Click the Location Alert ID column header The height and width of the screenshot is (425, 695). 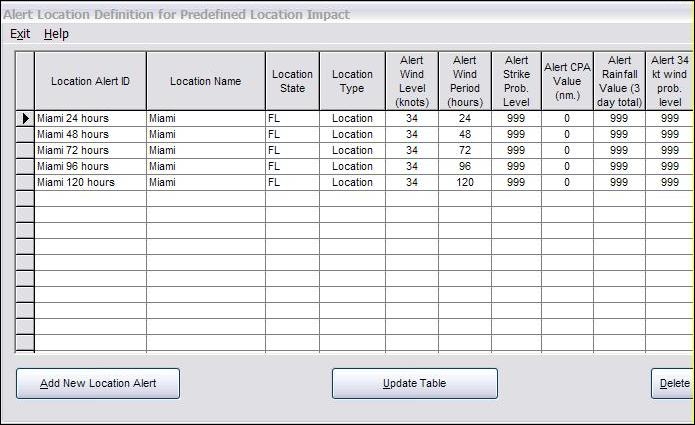(x=90, y=81)
